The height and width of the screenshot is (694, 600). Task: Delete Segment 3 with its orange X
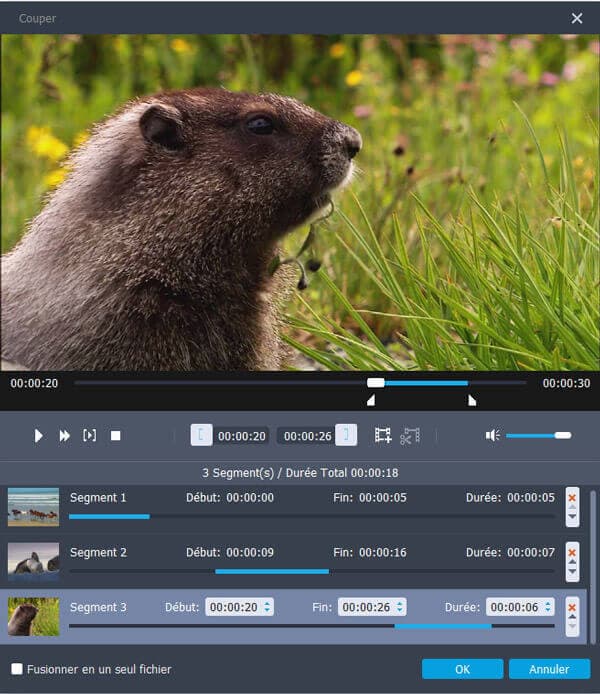pos(572,608)
